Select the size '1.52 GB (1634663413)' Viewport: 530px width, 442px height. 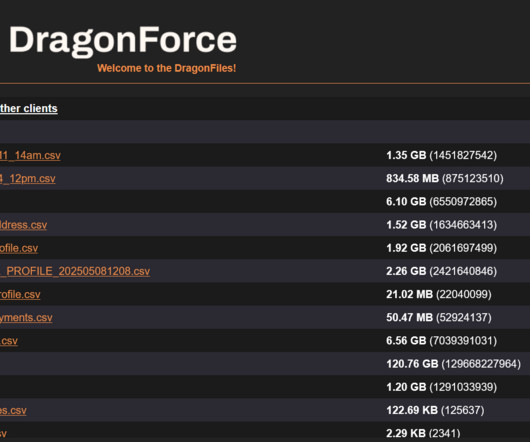pyautogui.click(x=441, y=225)
